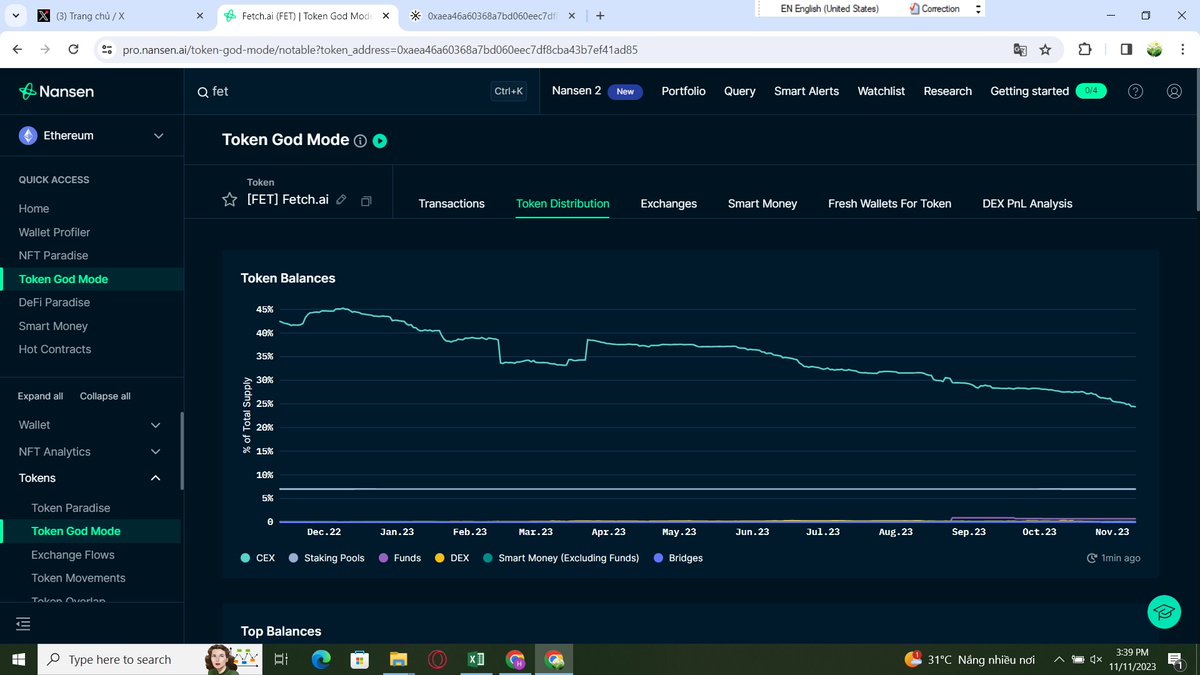Open Chrome three-dot menu

pyautogui.click(x=1181, y=49)
